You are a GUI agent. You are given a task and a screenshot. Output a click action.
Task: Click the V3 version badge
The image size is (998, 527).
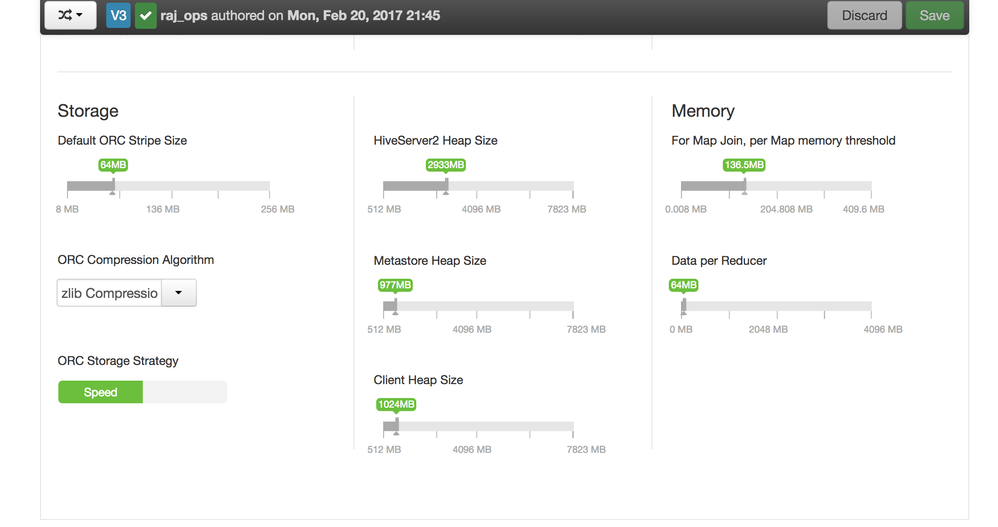(118, 16)
